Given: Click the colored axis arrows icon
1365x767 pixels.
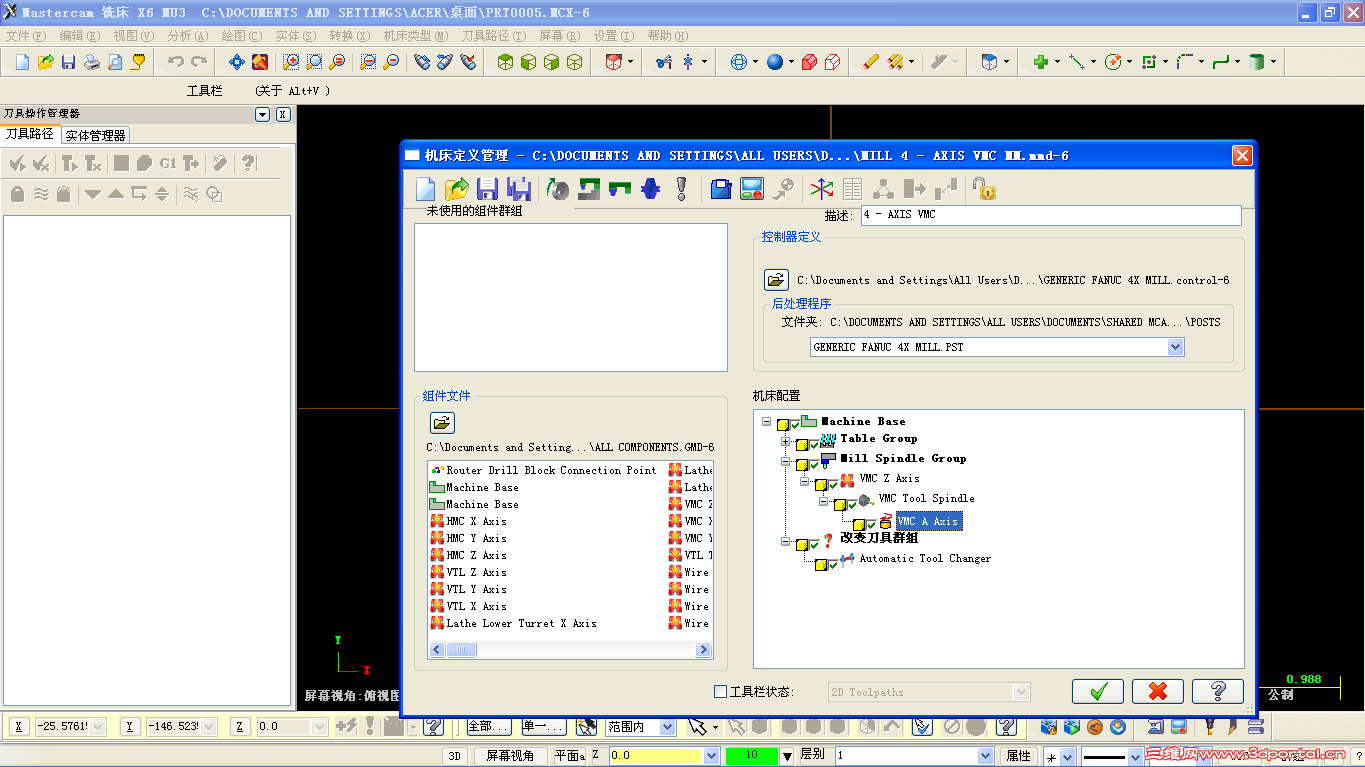Looking at the screenshot, I should point(822,189).
